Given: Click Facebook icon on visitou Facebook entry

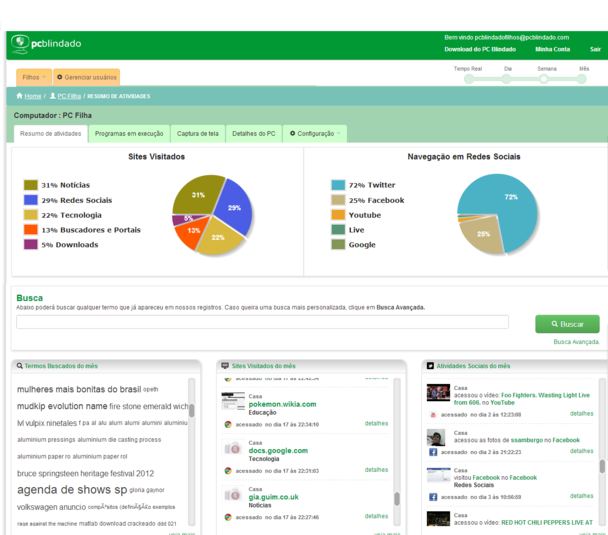Looking at the screenshot, I should click(x=433, y=497).
